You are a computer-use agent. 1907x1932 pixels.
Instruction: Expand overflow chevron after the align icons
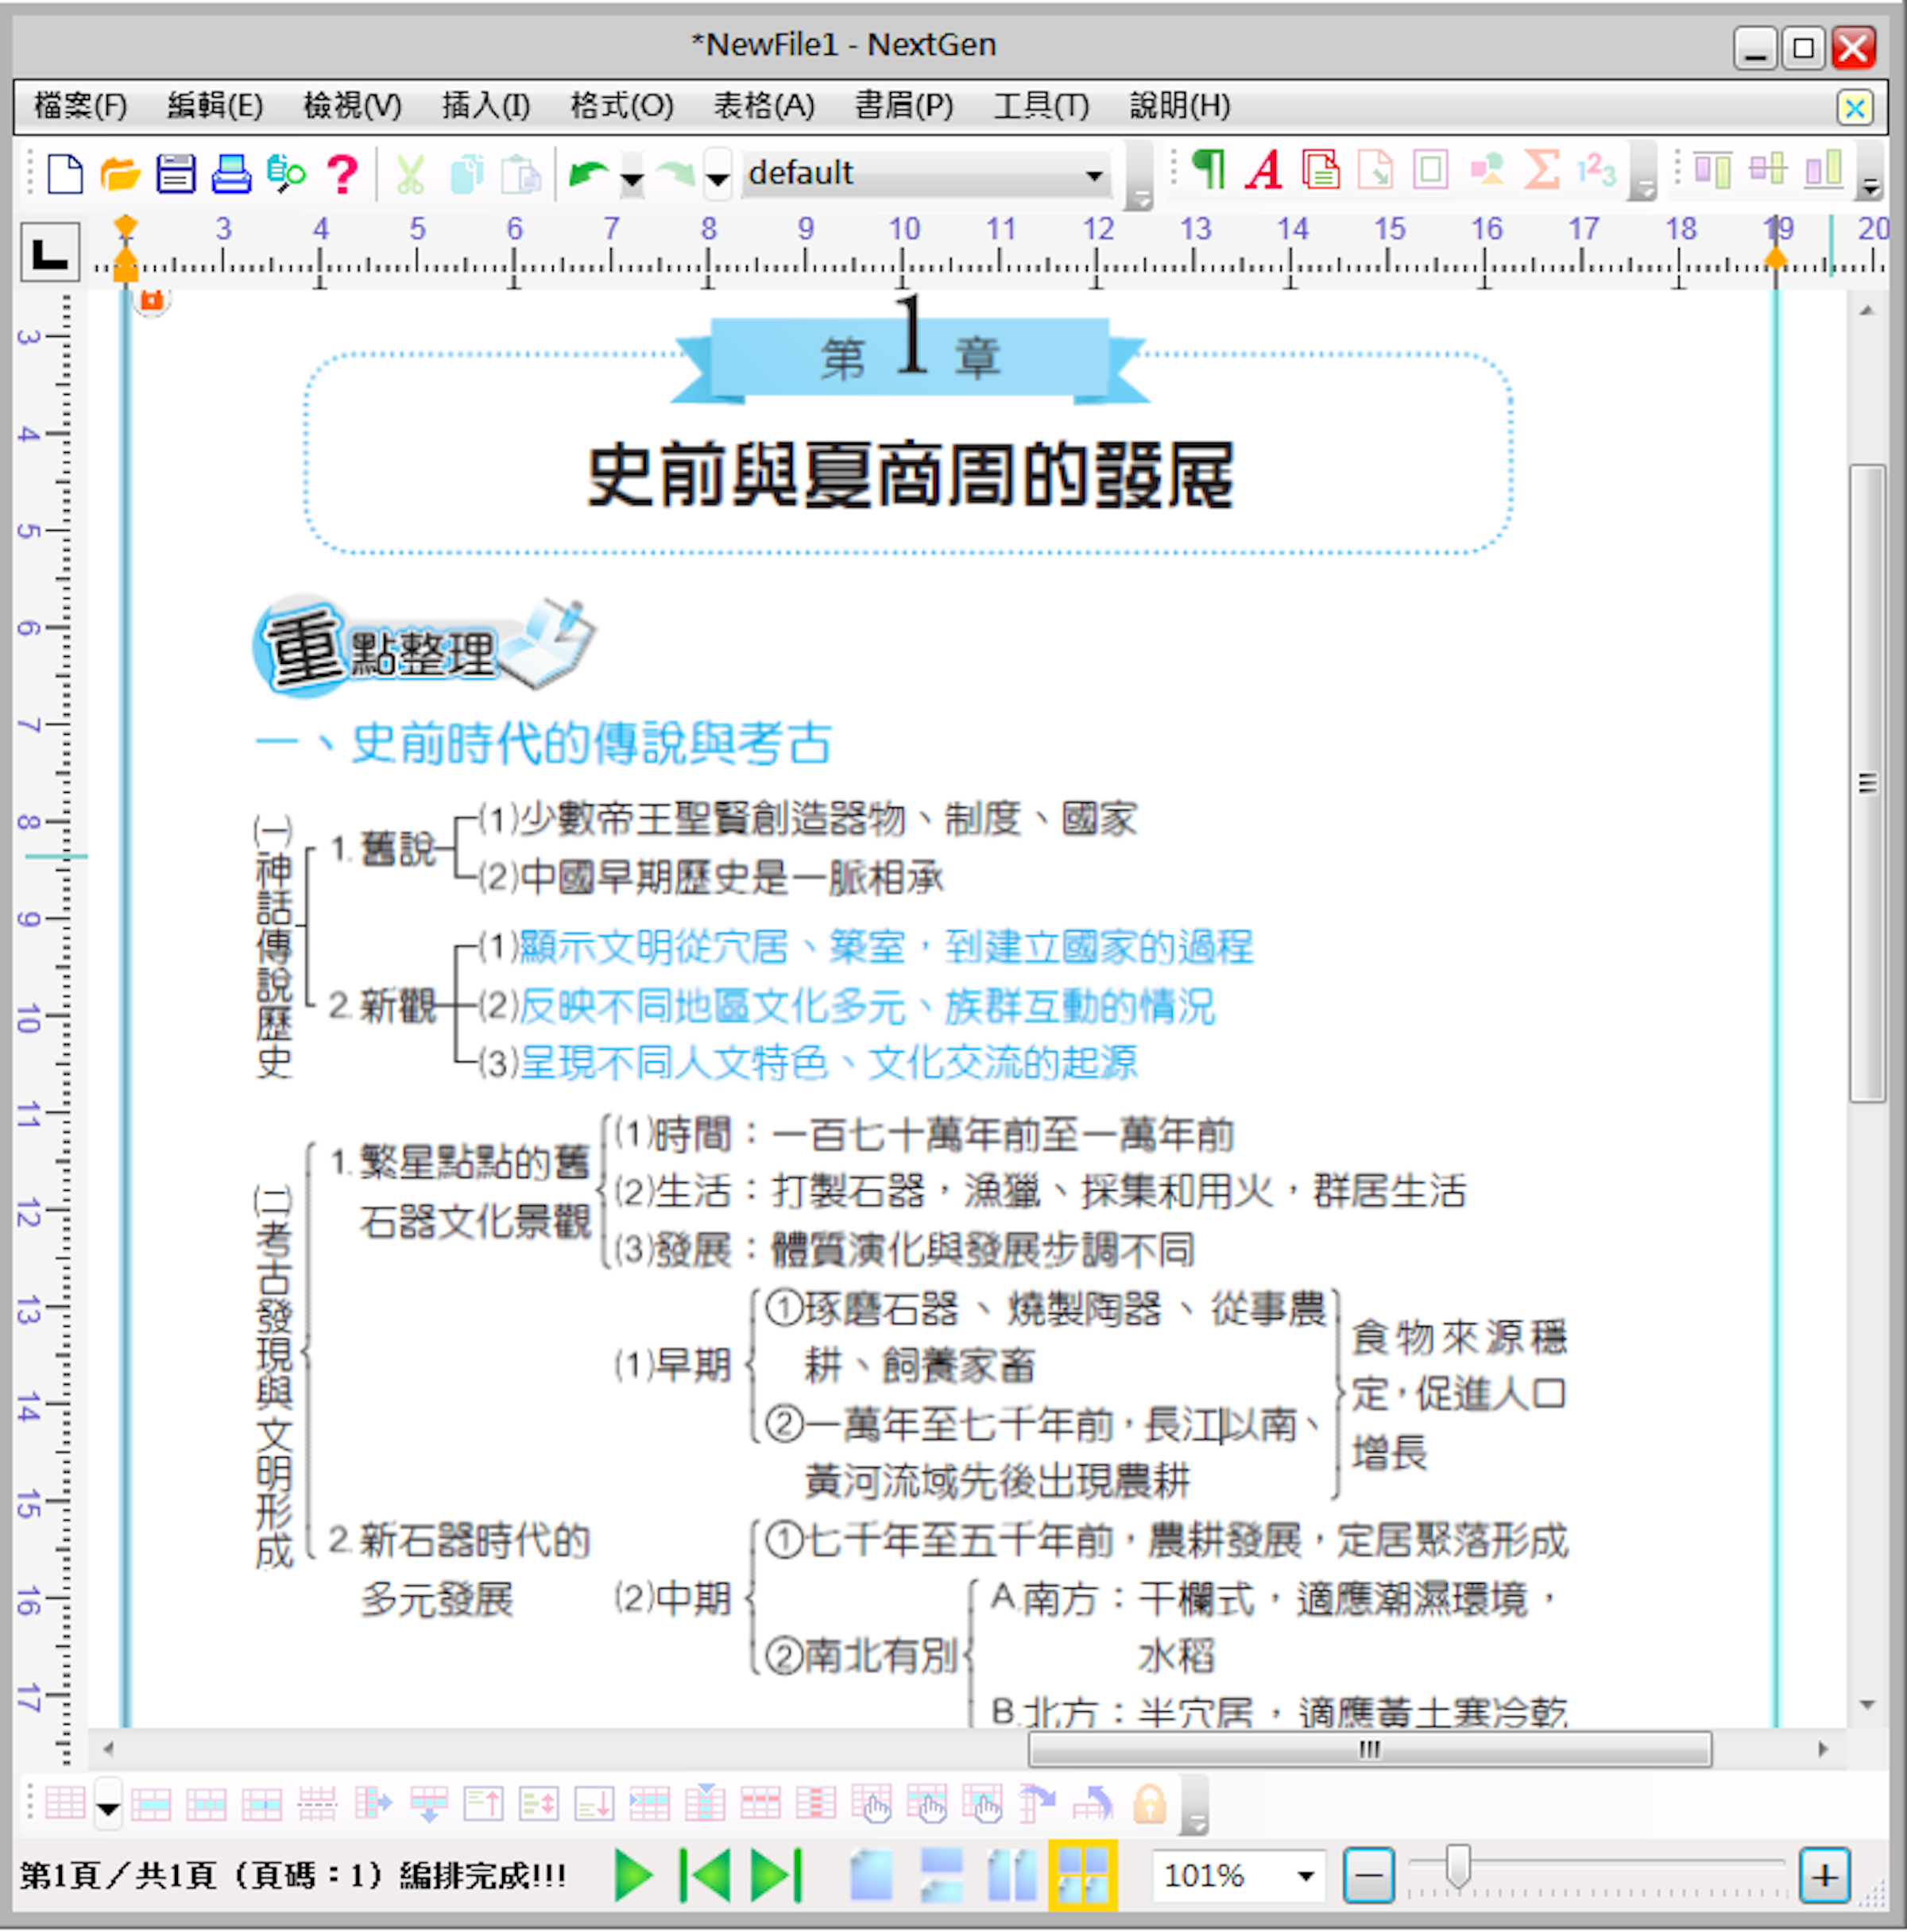[x=1870, y=174]
